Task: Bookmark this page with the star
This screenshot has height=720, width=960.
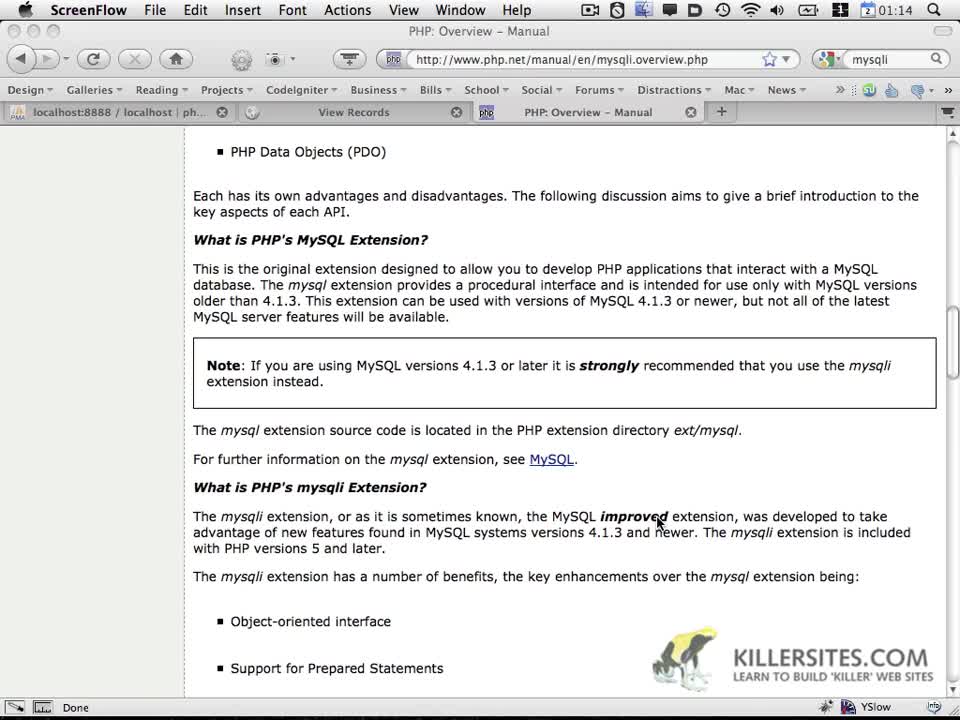Action: tap(770, 59)
